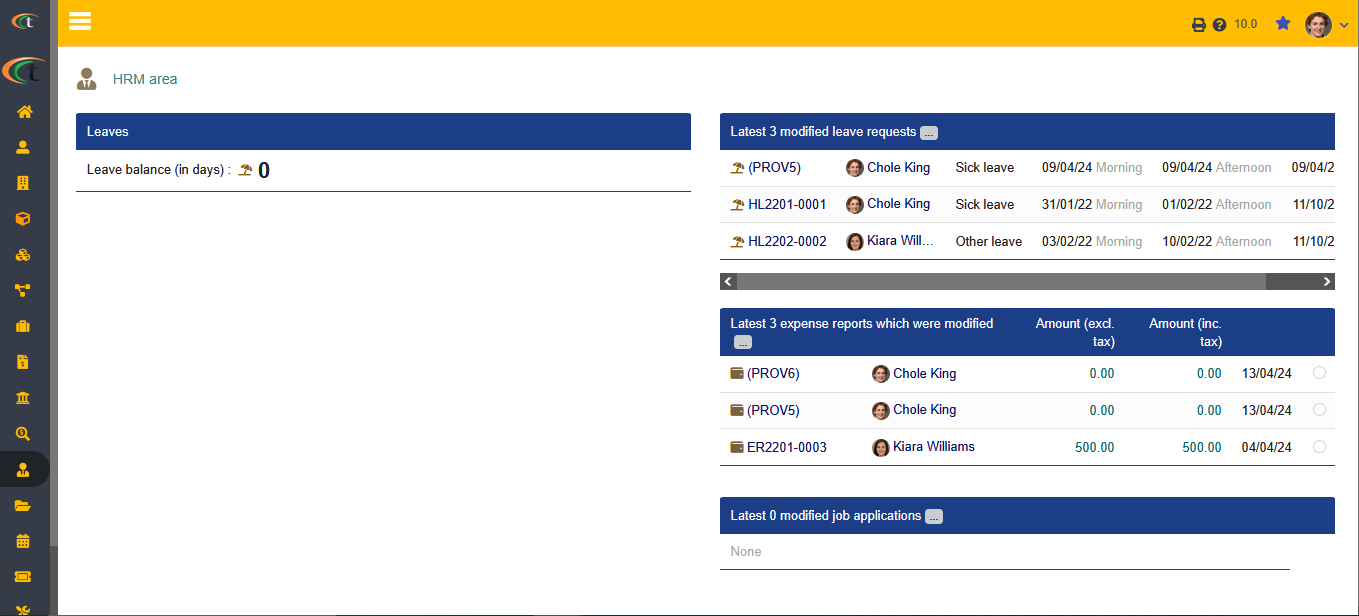Click the blue bookmarks star icon
The width and height of the screenshot is (1359, 616).
click(1283, 23)
